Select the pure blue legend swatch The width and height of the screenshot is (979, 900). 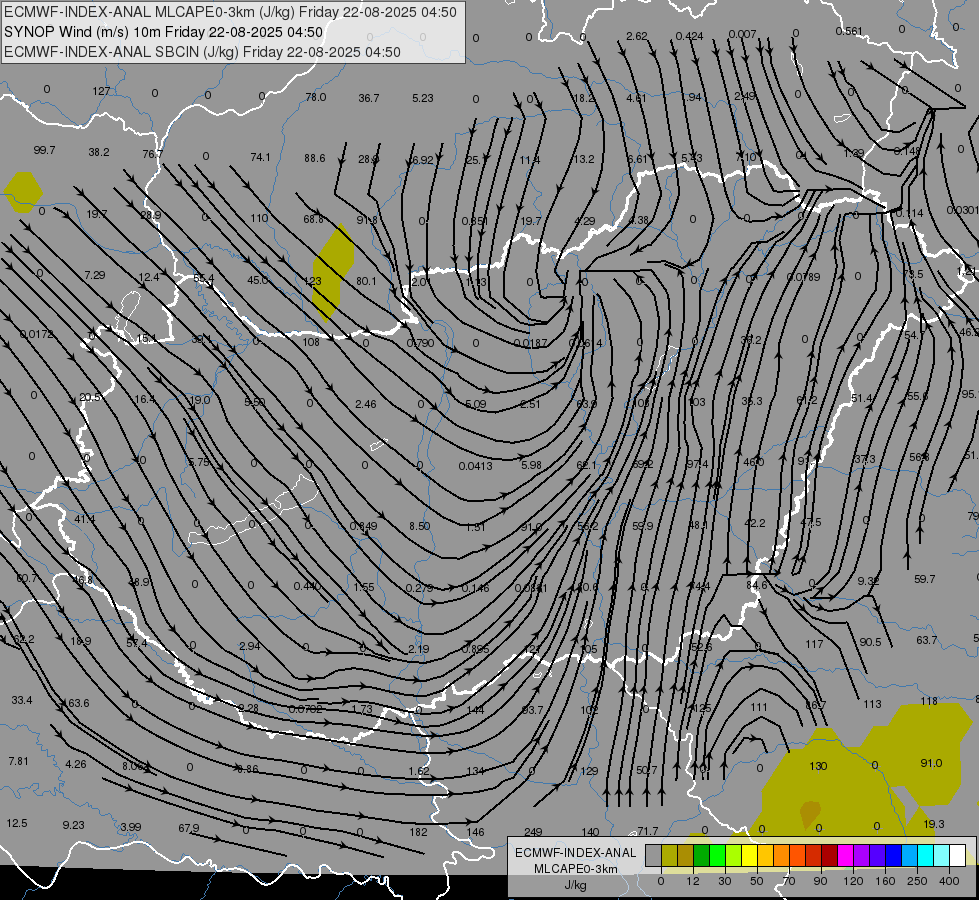(893, 855)
